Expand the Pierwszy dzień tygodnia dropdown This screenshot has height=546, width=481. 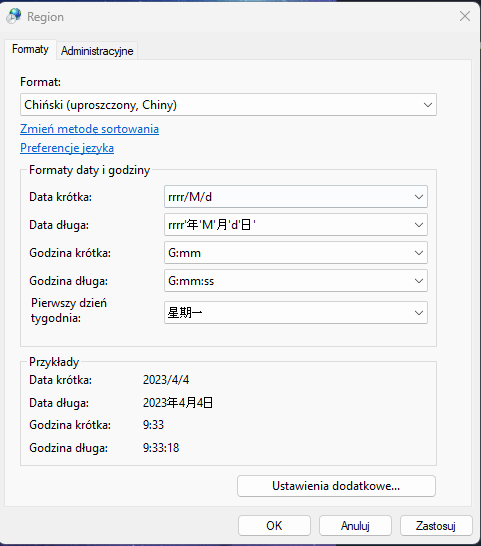(x=296, y=313)
